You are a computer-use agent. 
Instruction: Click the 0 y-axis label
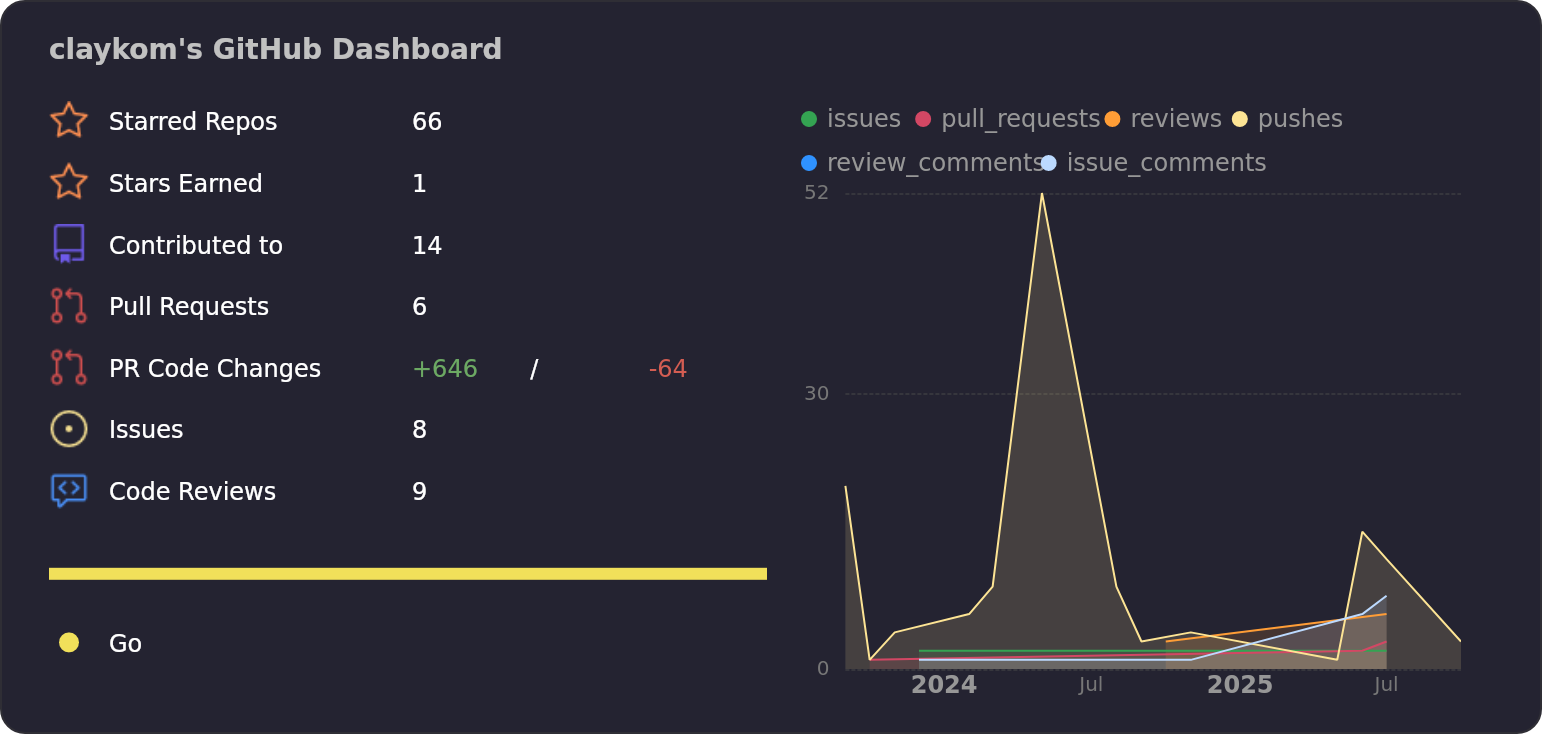click(x=823, y=669)
